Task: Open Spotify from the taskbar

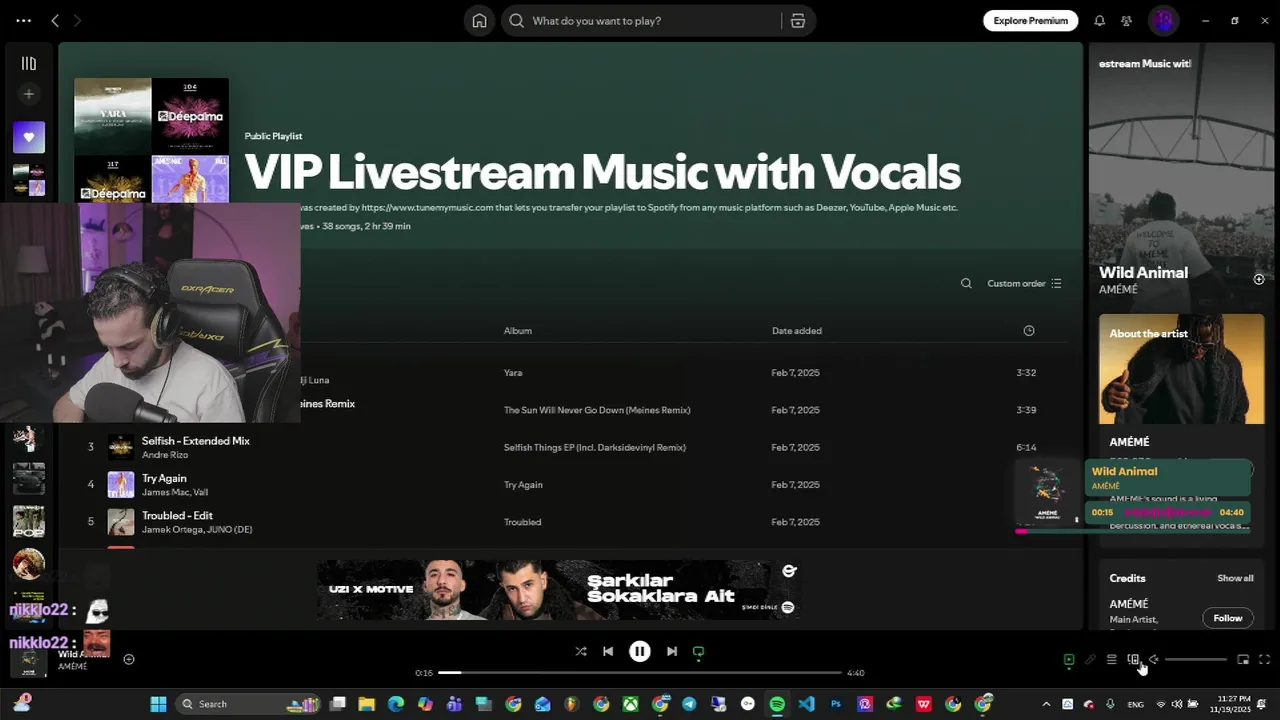Action: pos(777,704)
